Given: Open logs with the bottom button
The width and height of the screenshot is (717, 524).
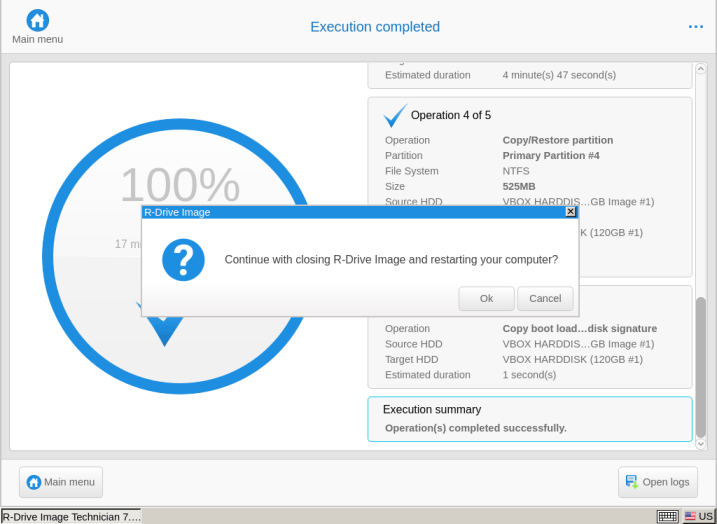Looking at the screenshot, I should pos(658,482).
